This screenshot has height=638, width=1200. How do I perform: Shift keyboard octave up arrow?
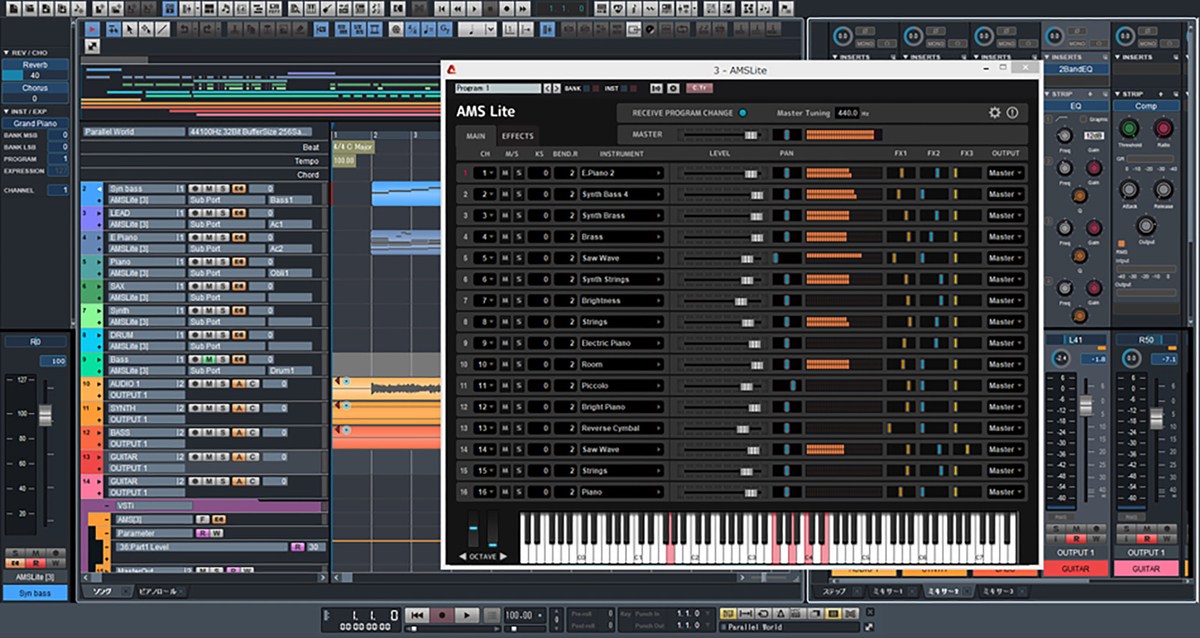503,556
